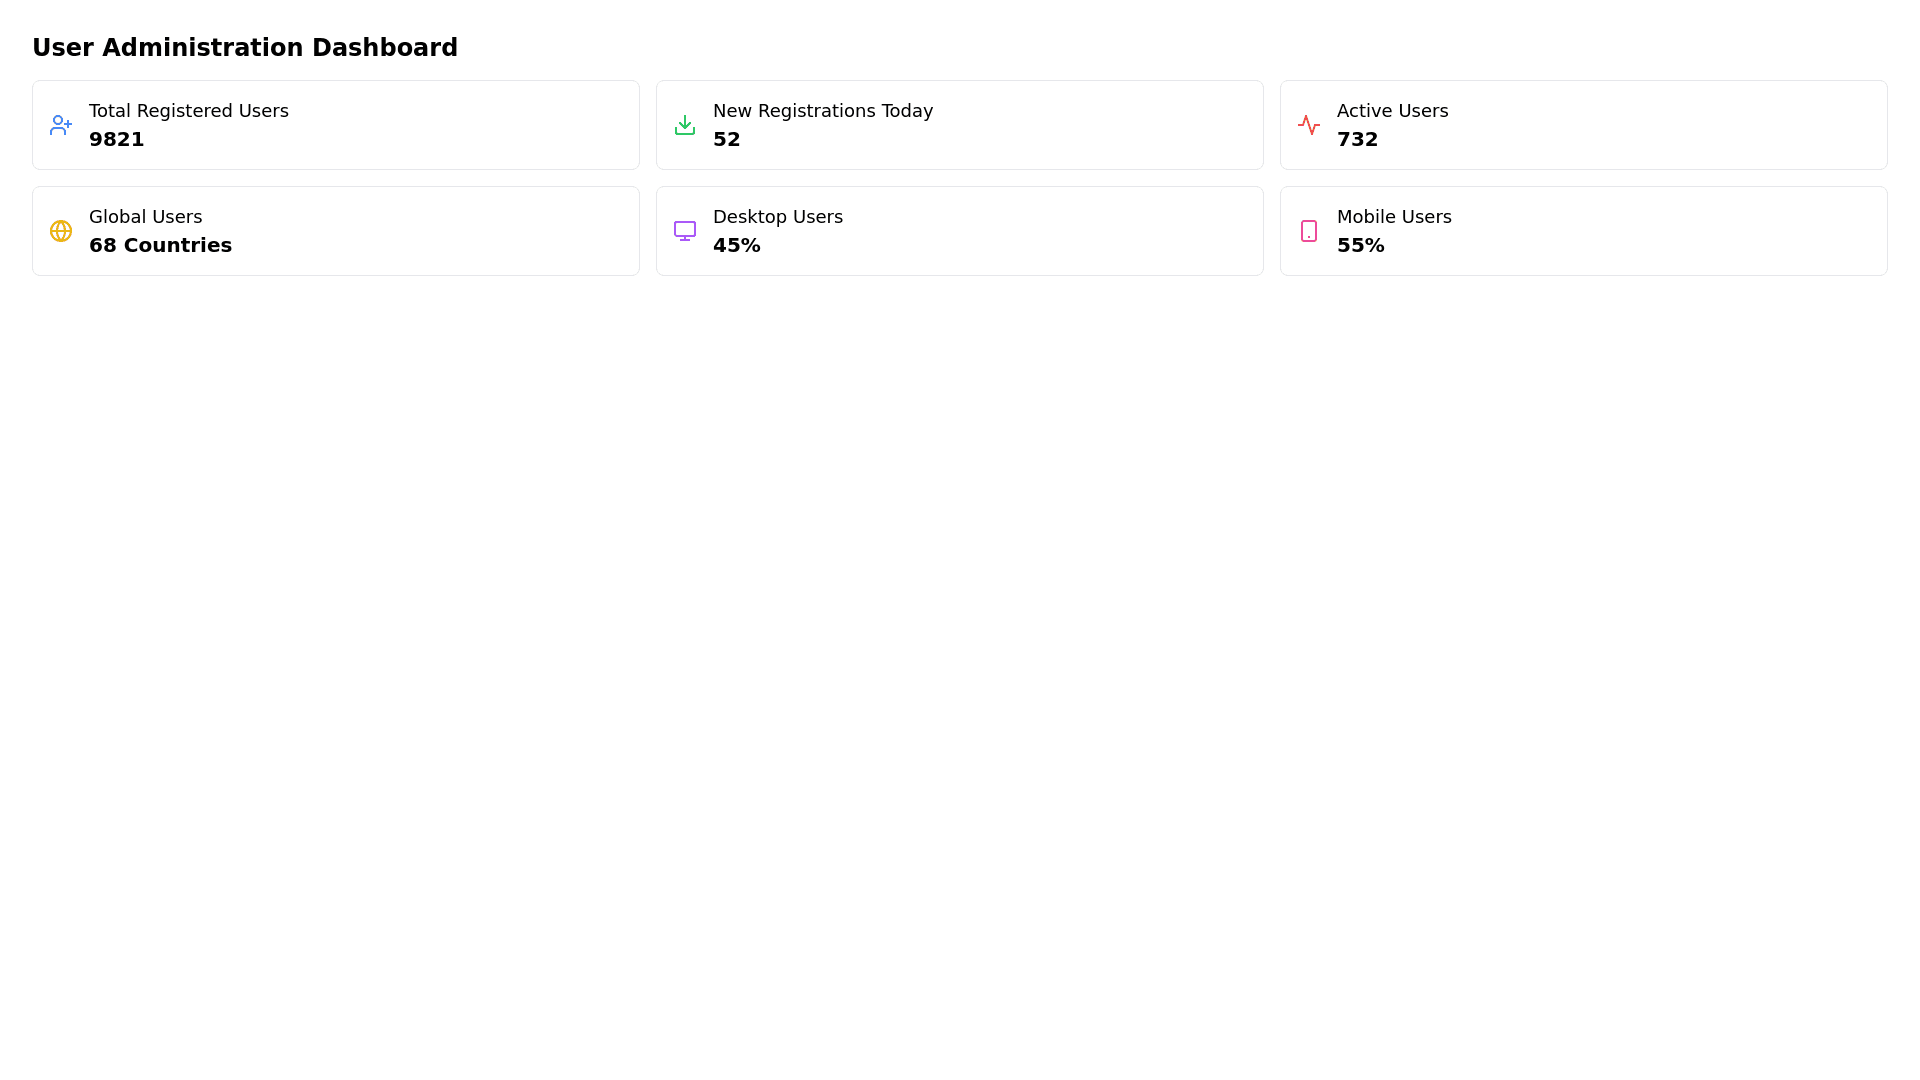1920x1080 pixels.
Task: Click the green download registrations icon
Action: 684,125
